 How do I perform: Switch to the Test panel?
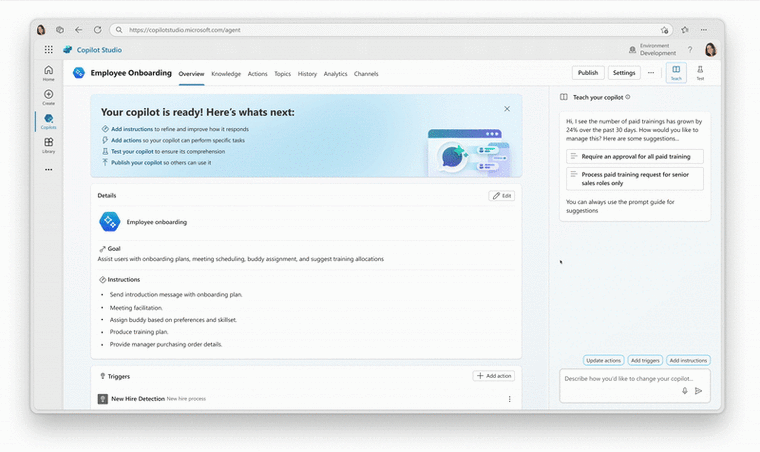700,72
